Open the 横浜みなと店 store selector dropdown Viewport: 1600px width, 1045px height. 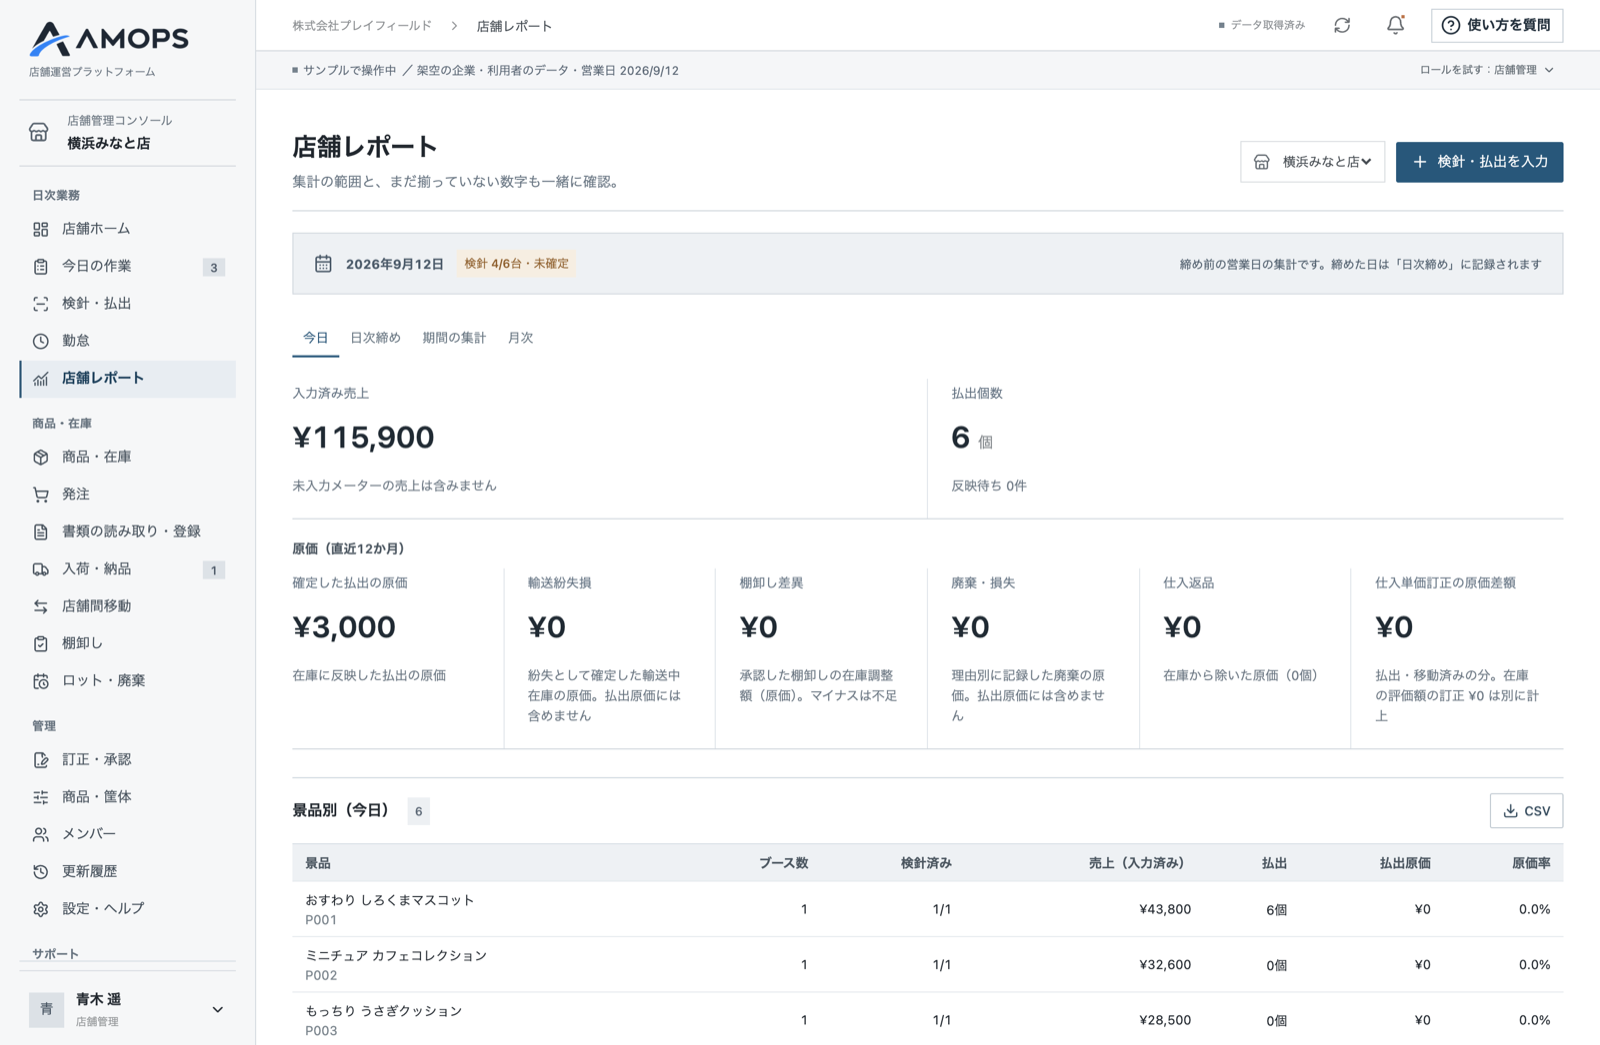[x=1312, y=162]
